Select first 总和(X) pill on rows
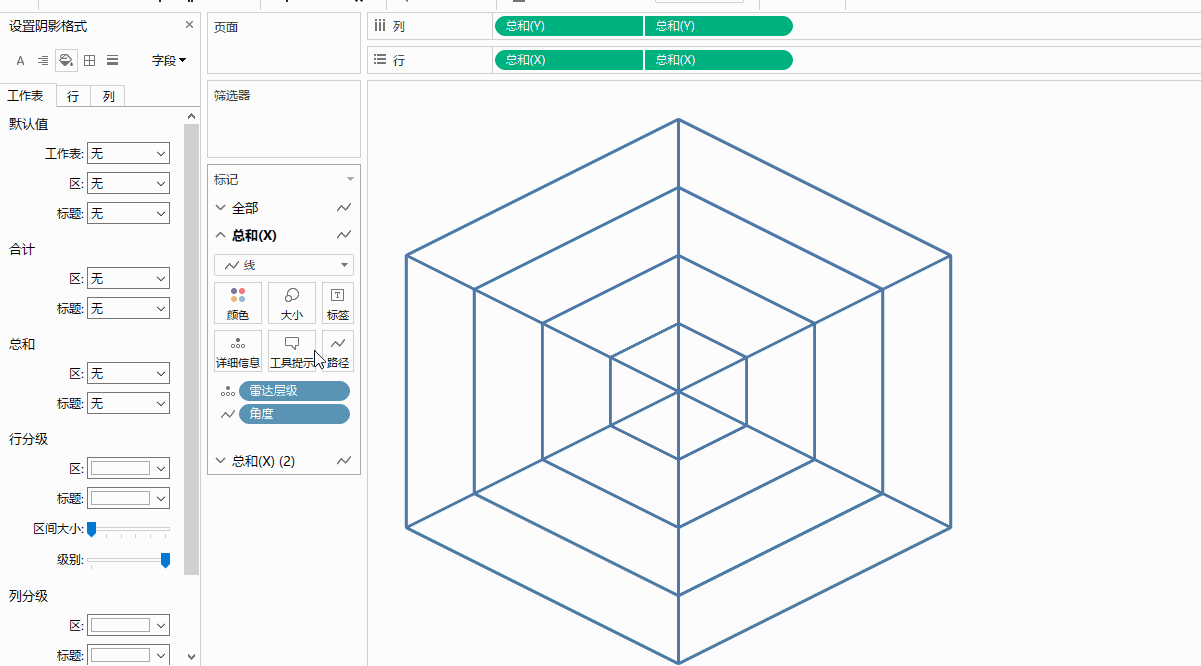 pyautogui.click(x=569, y=60)
